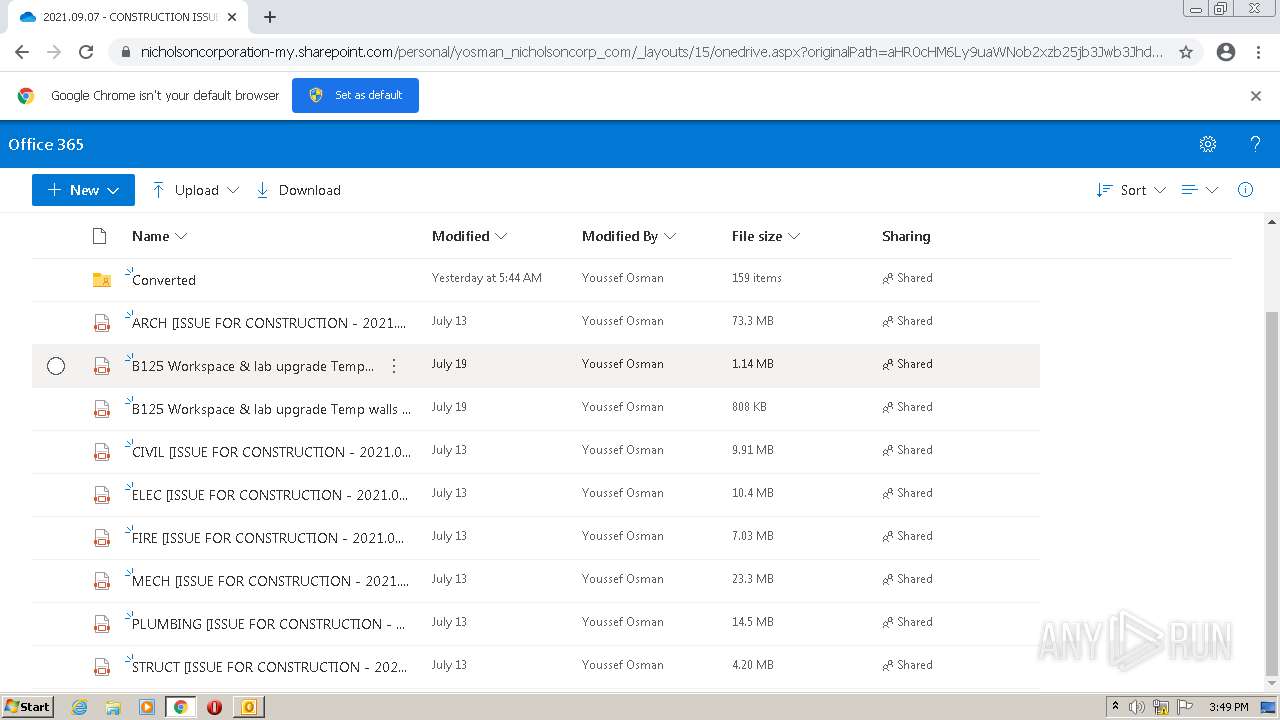
Task: Switch view options list icon
Action: click(x=1199, y=190)
